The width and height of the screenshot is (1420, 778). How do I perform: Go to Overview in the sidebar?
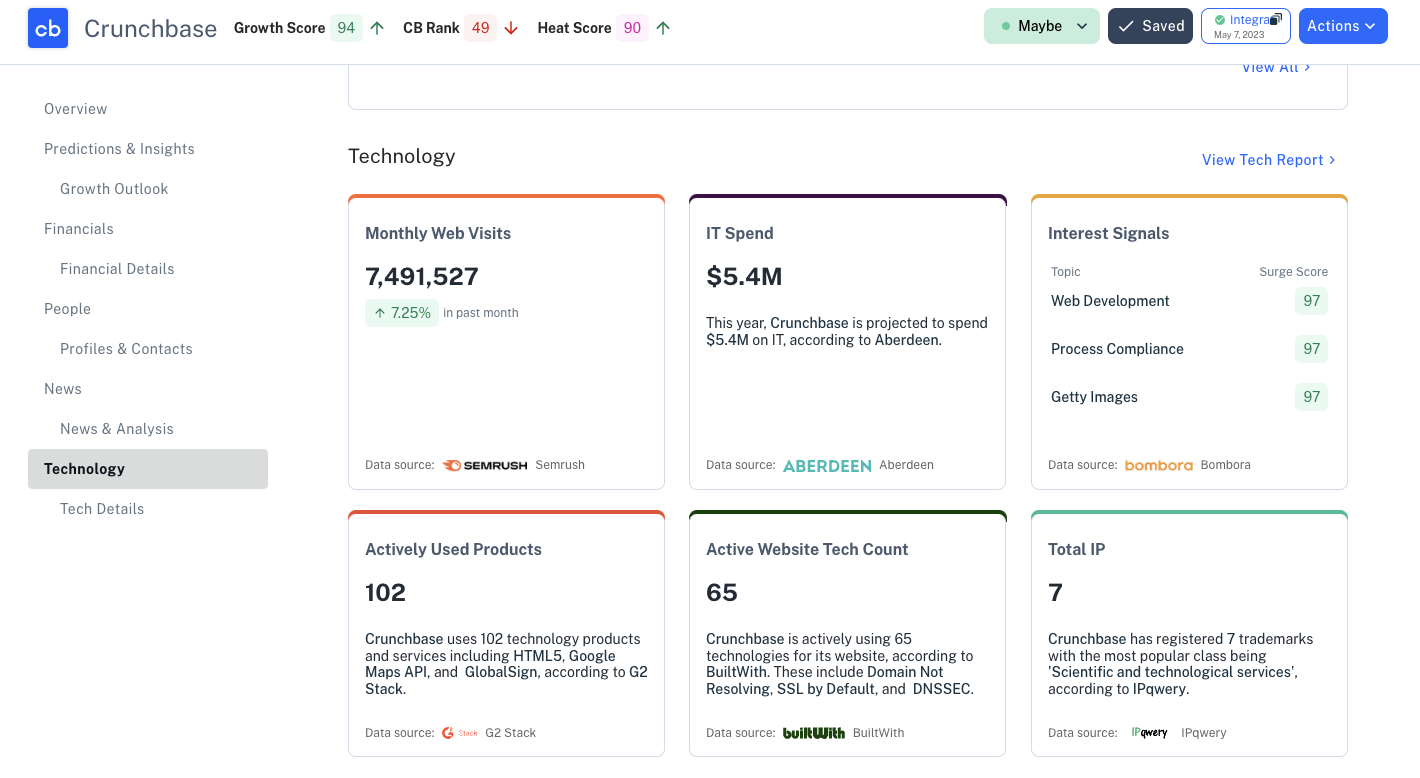point(76,109)
